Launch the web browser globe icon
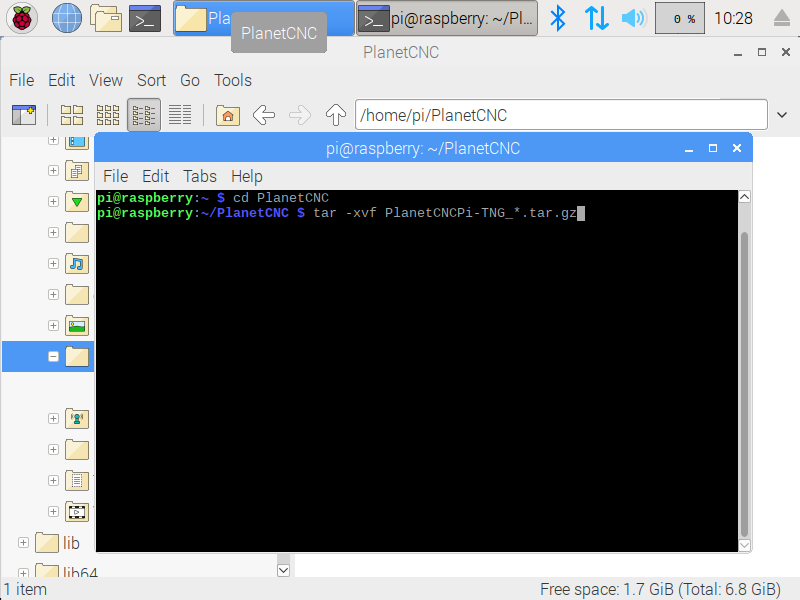Viewport: 800px width, 600px height. click(67, 18)
